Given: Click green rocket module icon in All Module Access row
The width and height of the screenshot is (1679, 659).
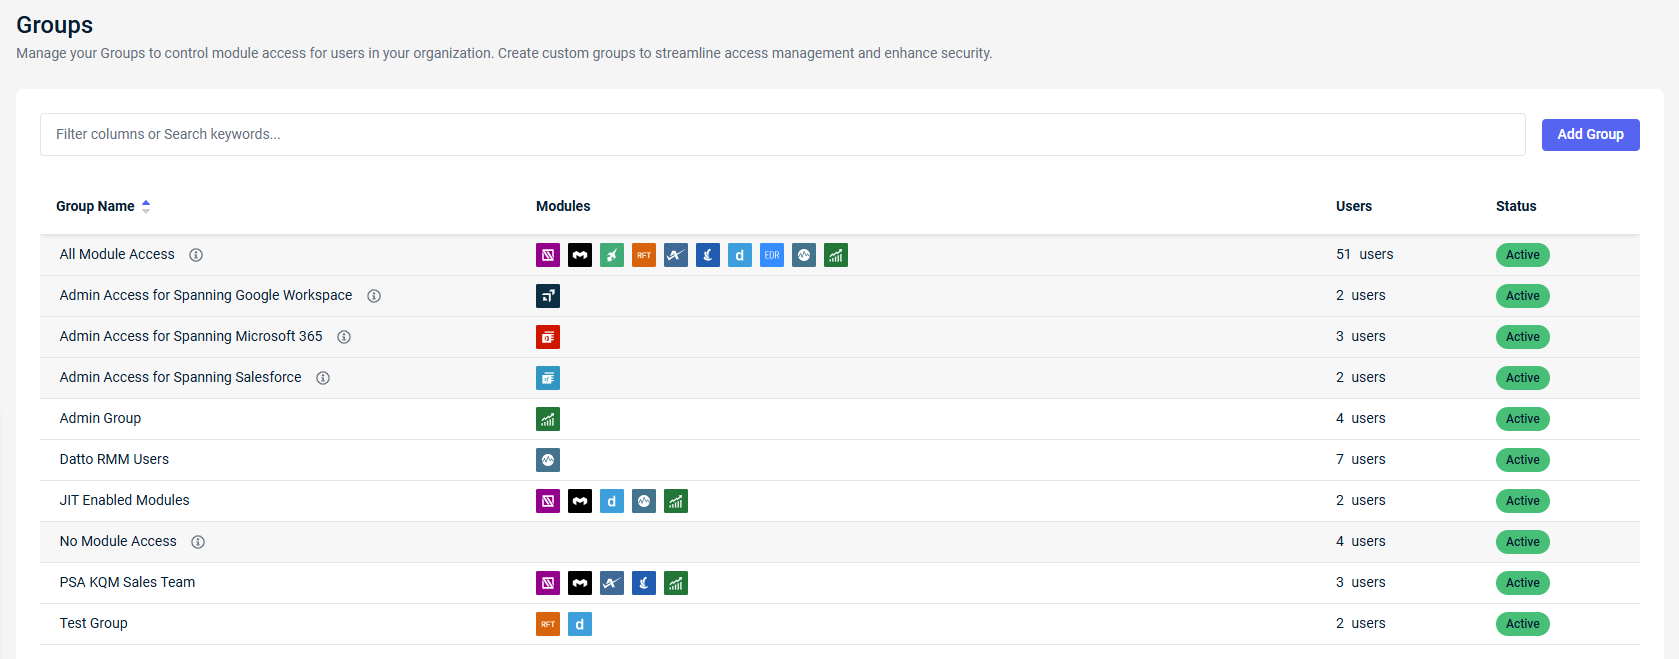Looking at the screenshot, I should (x=612, y=255).
